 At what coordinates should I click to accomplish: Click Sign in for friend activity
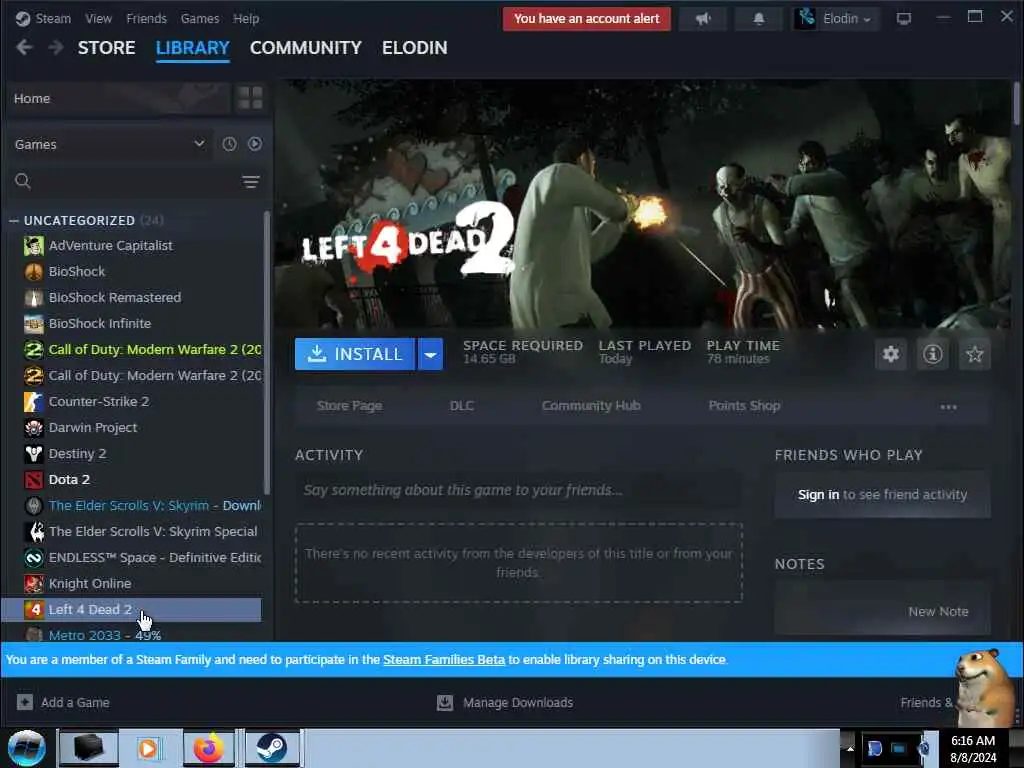click(x=818, y=494)
